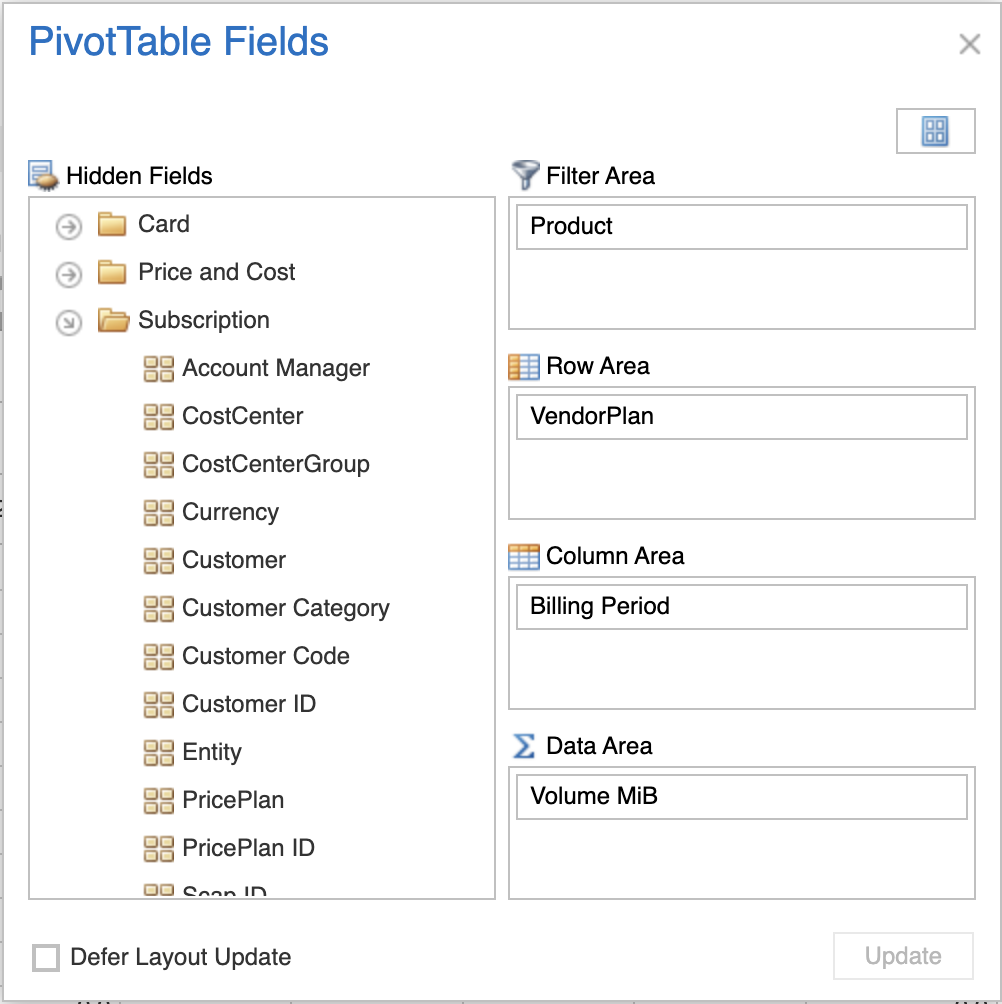Select Volume MiB in the Data Area
Screen dimensions: 1002x1004
coord(741,797)
